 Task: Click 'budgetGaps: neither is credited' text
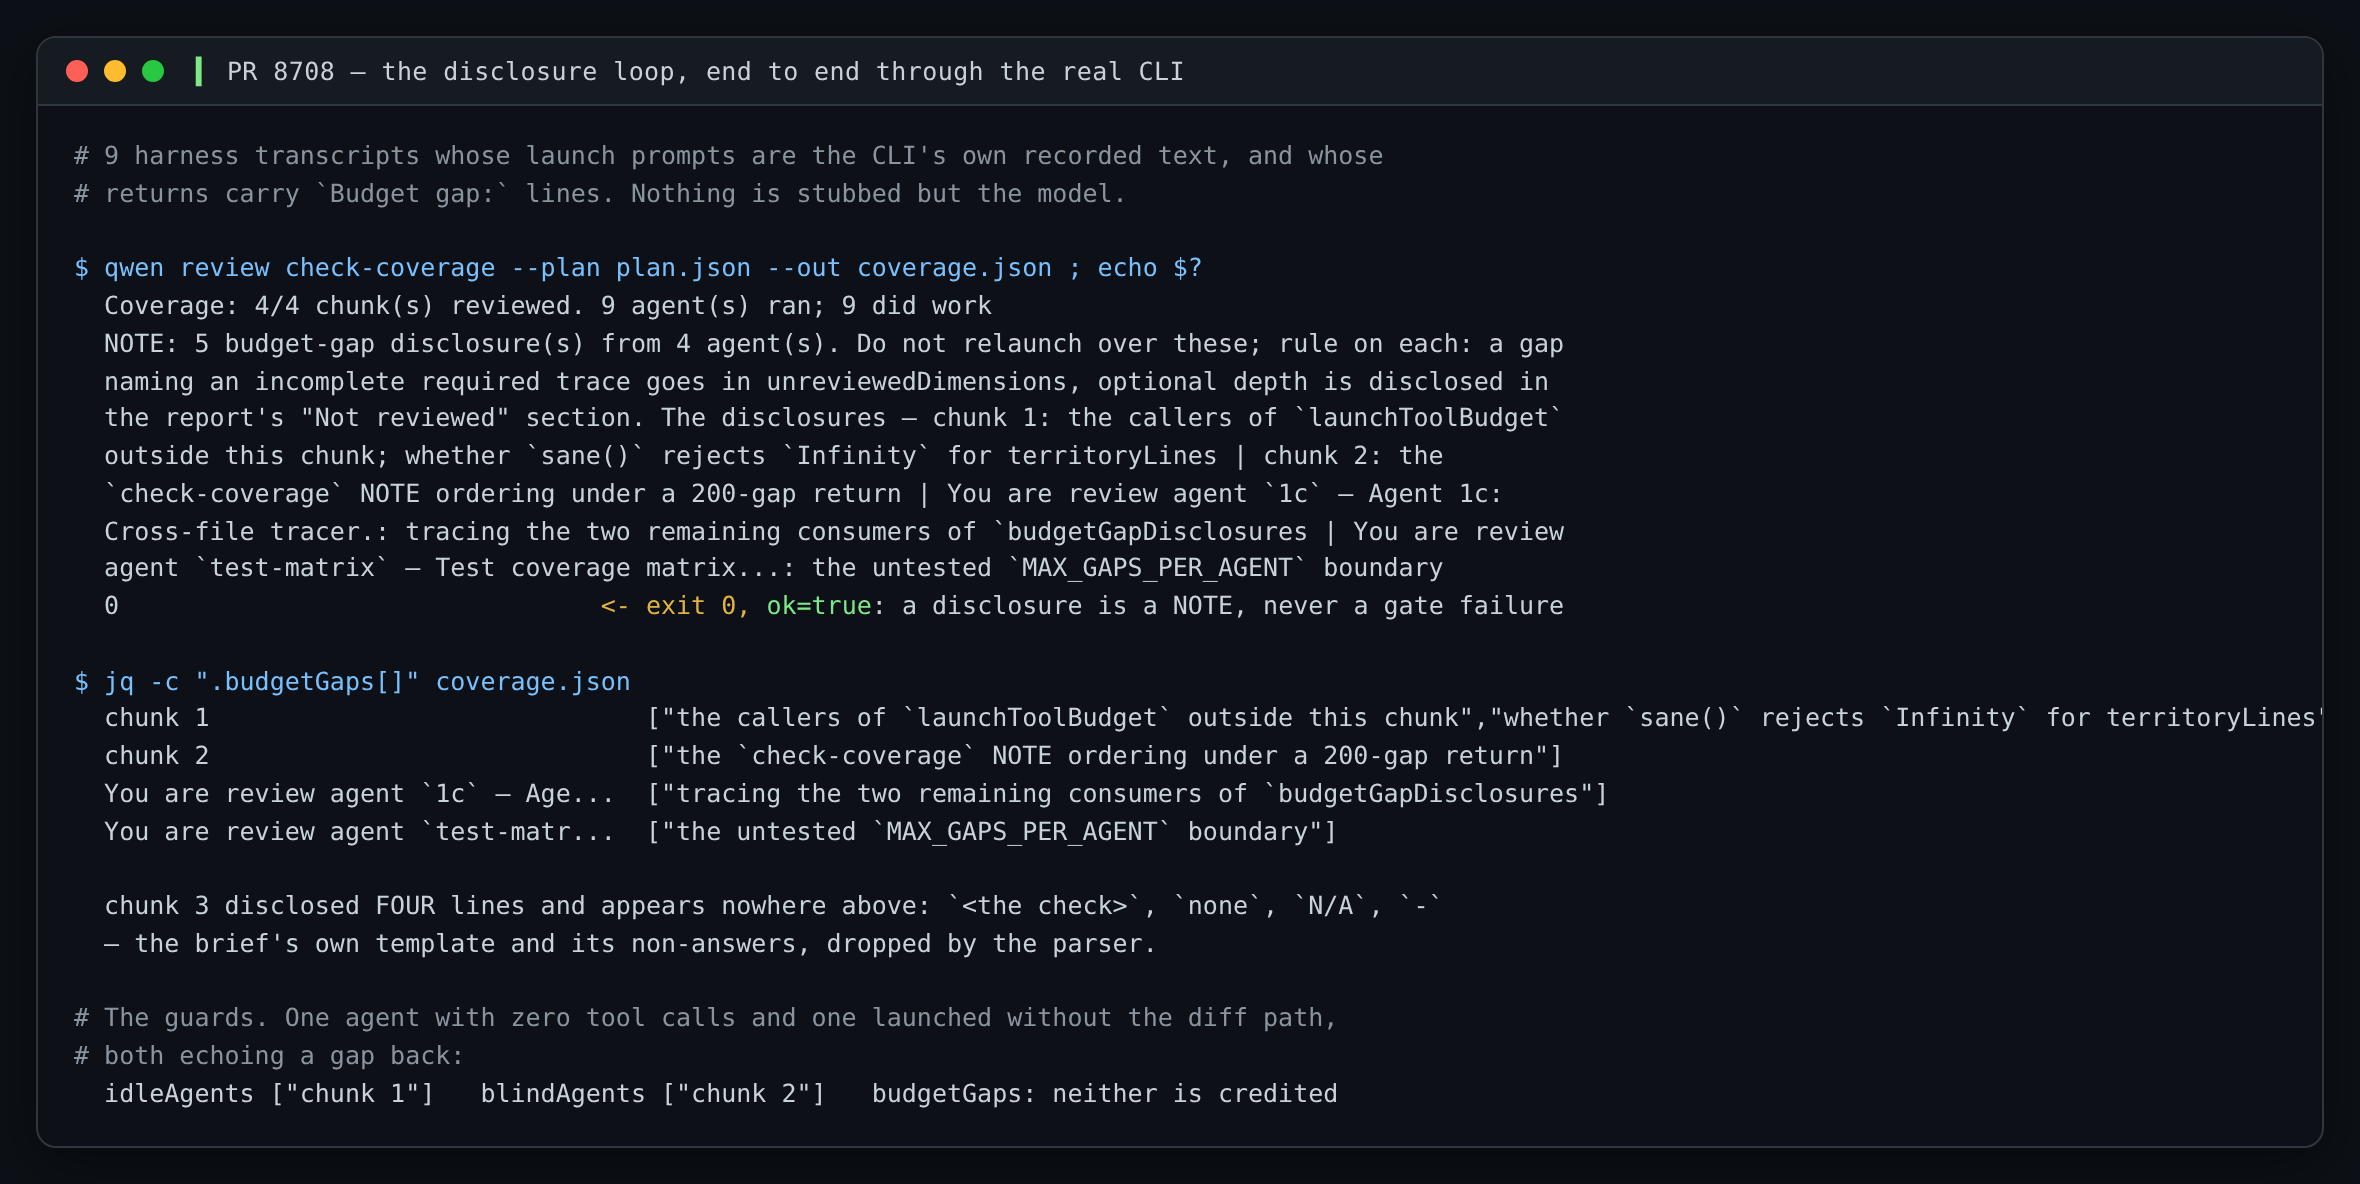(x=1105, y=1094)
